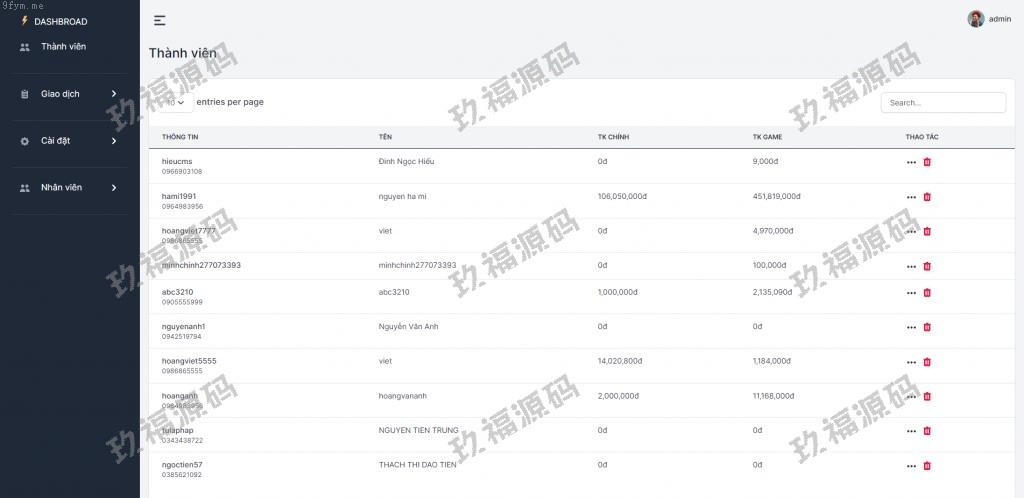Click the hamburger menu toggle icon
Viewport: 1024px width, 498px height.
160,20
